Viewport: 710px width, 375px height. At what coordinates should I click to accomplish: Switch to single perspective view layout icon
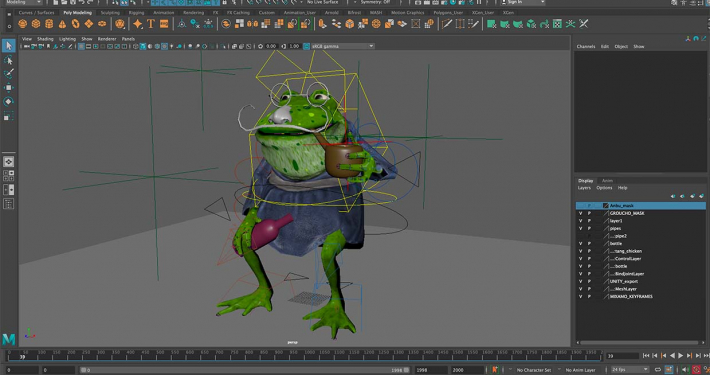point(8,162)
